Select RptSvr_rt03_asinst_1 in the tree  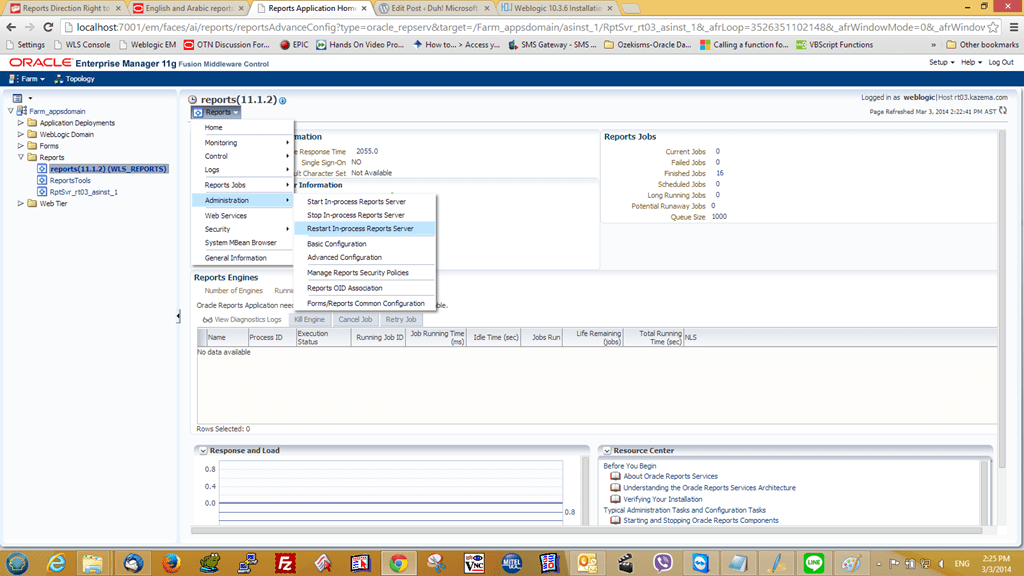(84, 192)
